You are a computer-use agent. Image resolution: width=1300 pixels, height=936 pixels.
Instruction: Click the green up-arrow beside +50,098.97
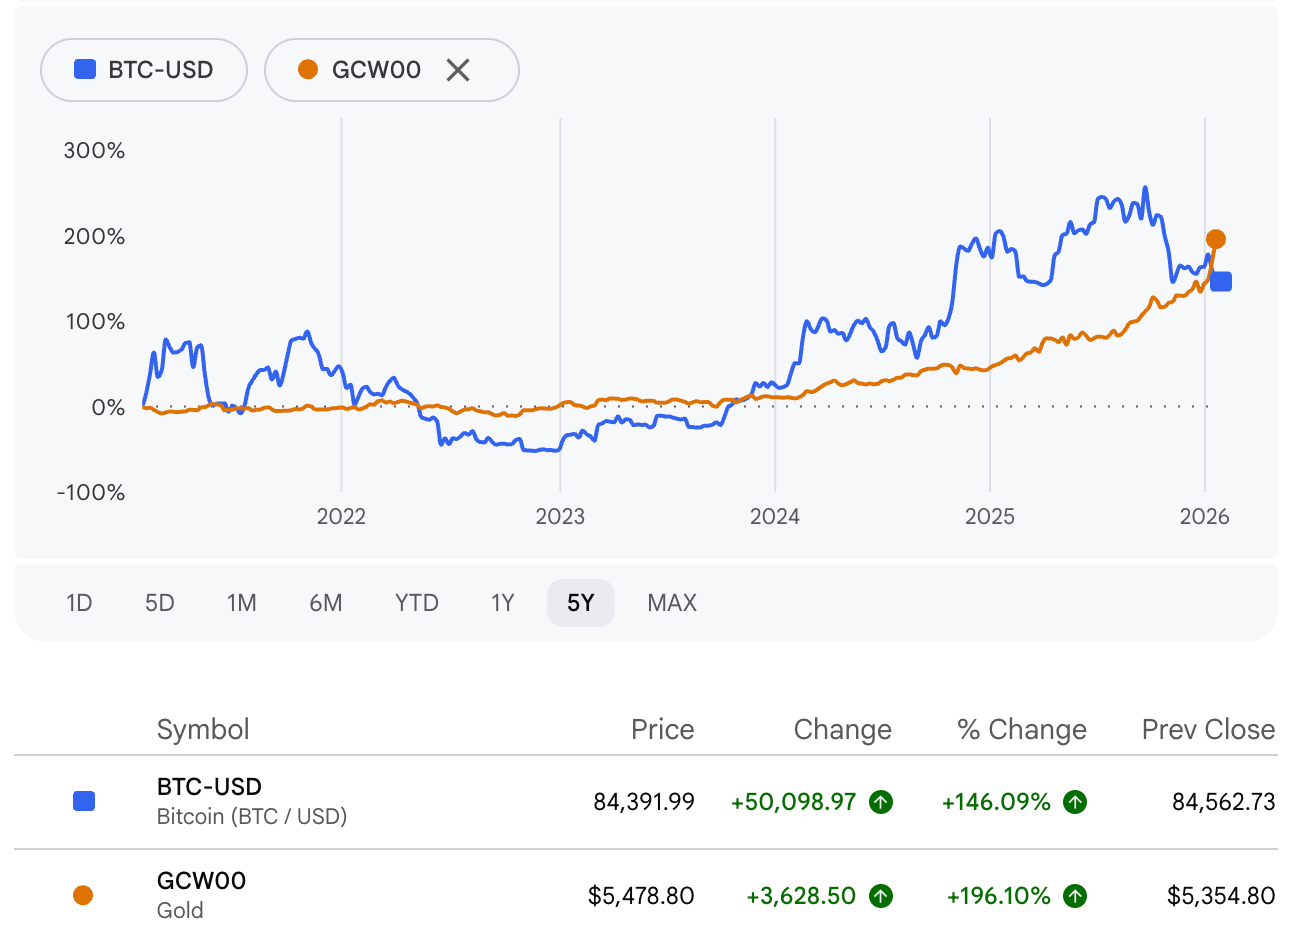tap(881, 802)
